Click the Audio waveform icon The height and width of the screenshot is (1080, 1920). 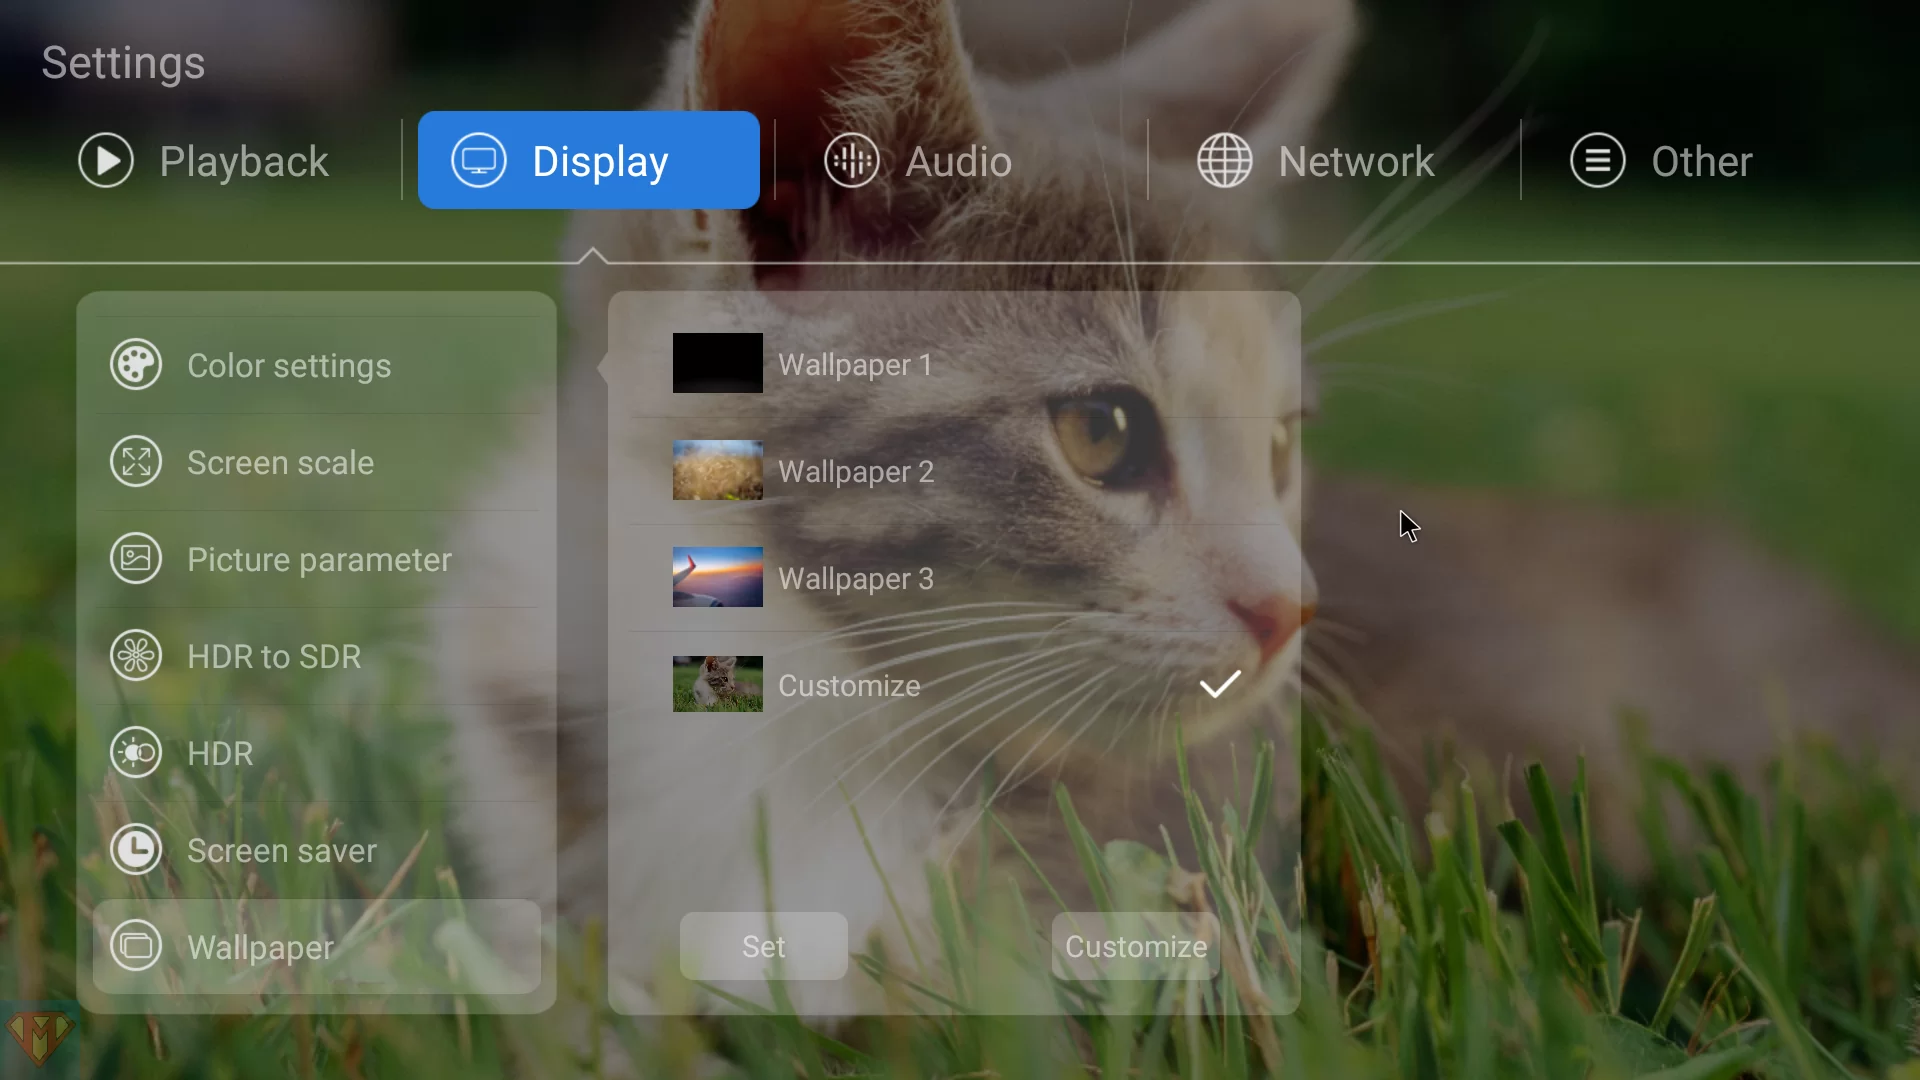tap(852, 160)
